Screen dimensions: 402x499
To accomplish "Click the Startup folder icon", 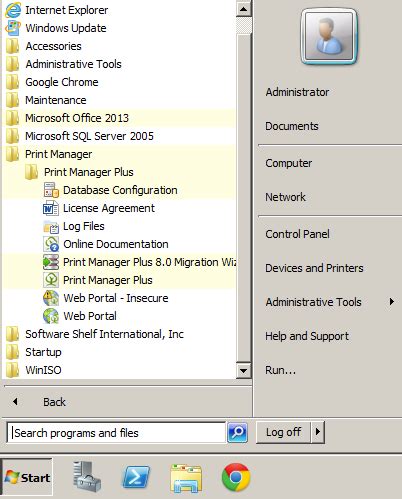I will (13, 352).
